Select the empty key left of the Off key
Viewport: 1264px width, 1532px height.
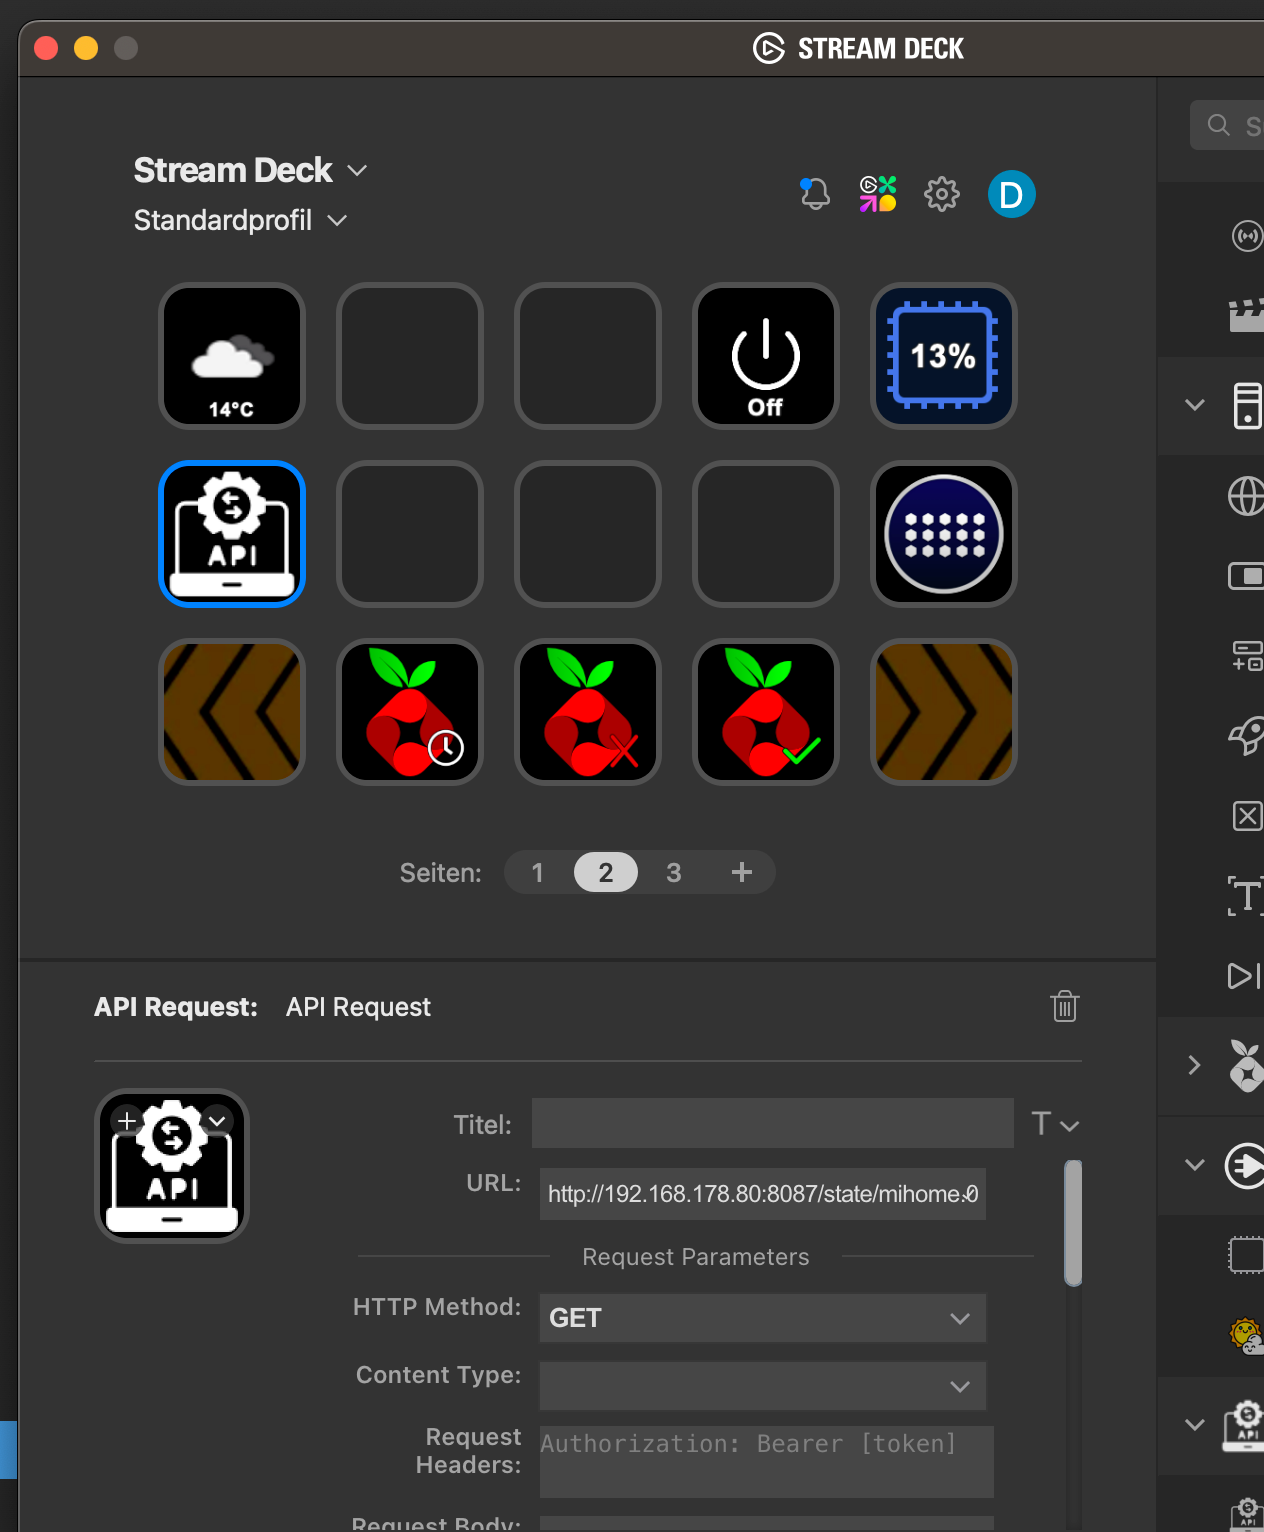(588, 356)
